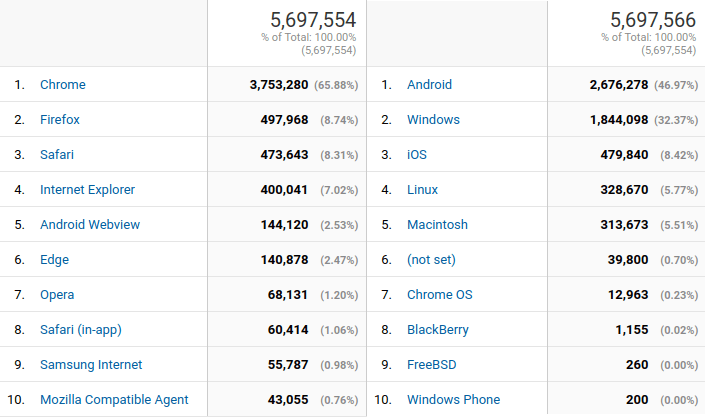Open the Opera browser link

[x=57, y=295]
